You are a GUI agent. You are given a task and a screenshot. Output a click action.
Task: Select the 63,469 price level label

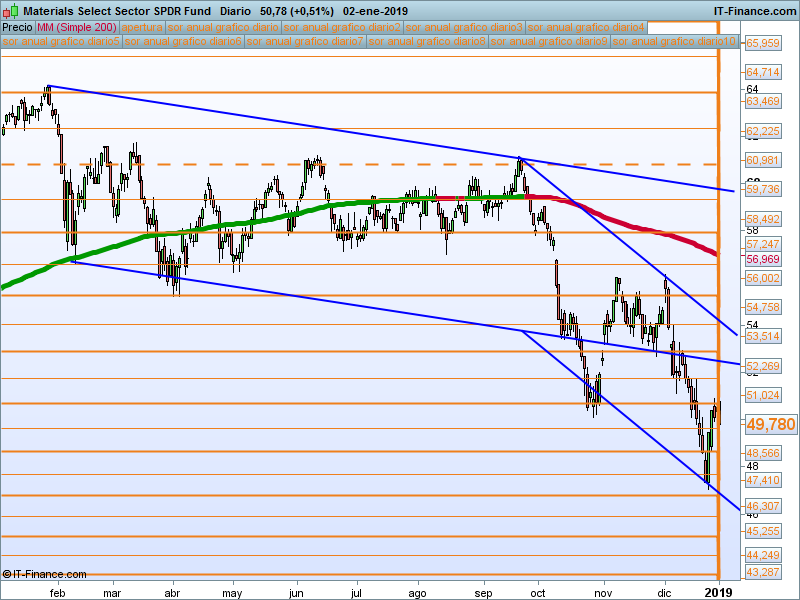[763, 101]
